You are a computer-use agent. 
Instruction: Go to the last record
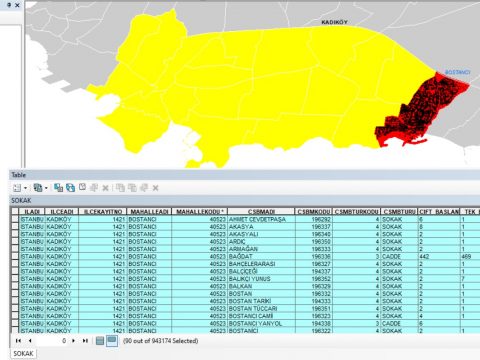tap(85, 341)
